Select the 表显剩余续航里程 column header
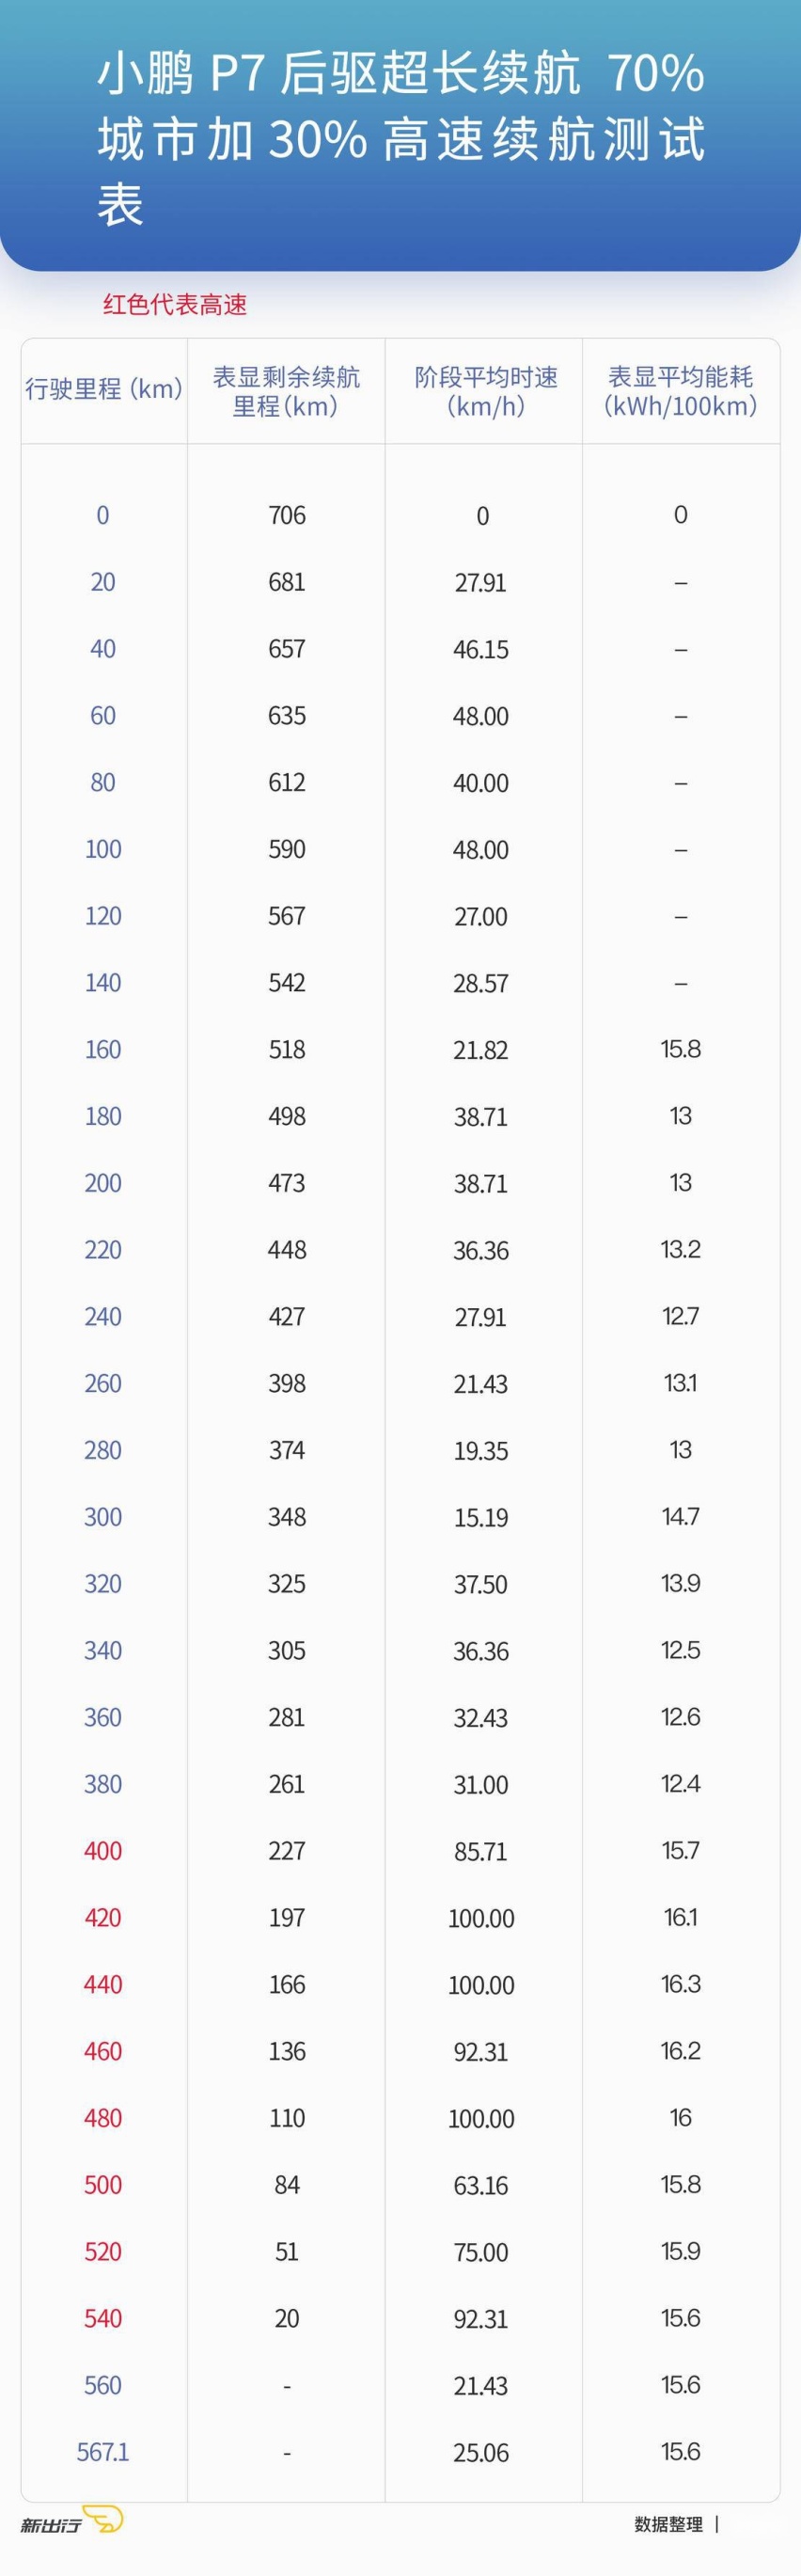801x2576 pixels. pos(286,391)
